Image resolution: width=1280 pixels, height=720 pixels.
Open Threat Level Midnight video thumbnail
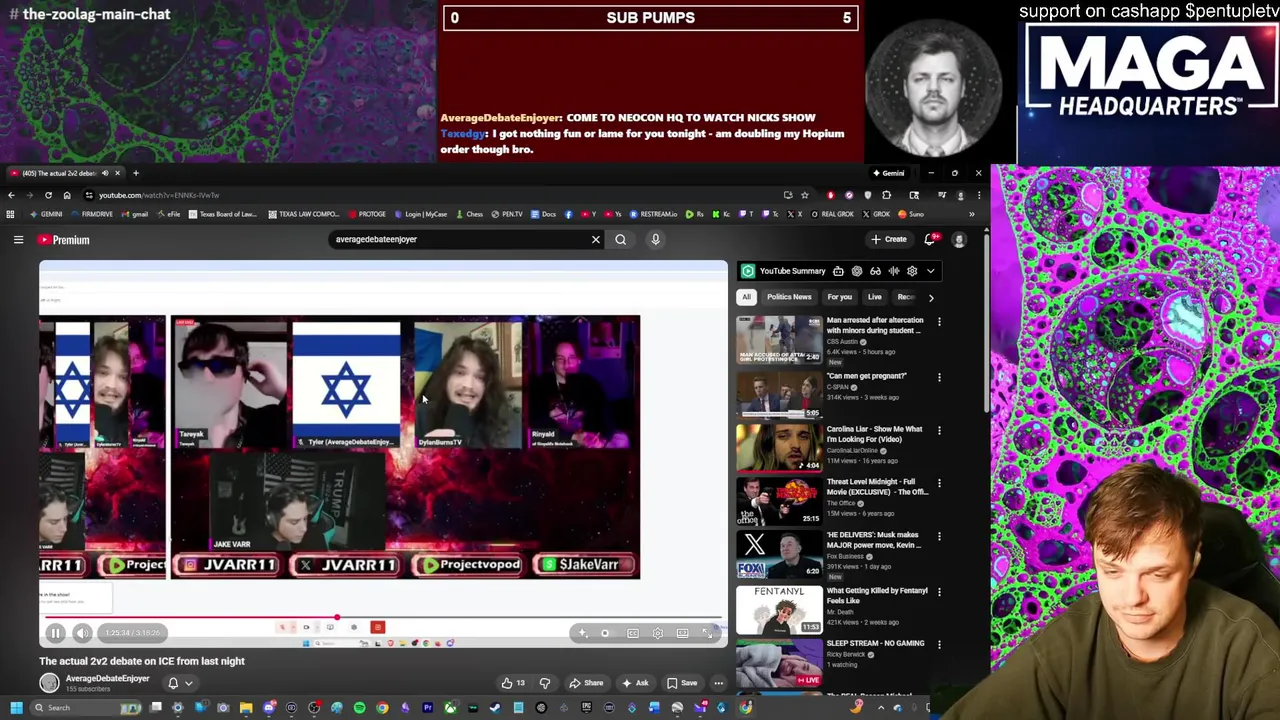click(779, 502)
